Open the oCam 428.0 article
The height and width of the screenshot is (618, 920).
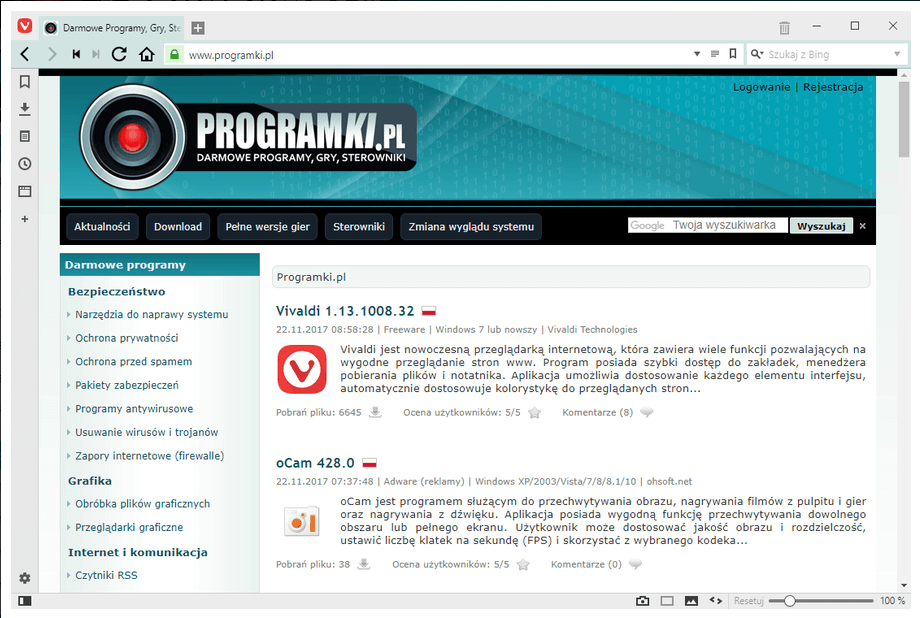[315, 462]
